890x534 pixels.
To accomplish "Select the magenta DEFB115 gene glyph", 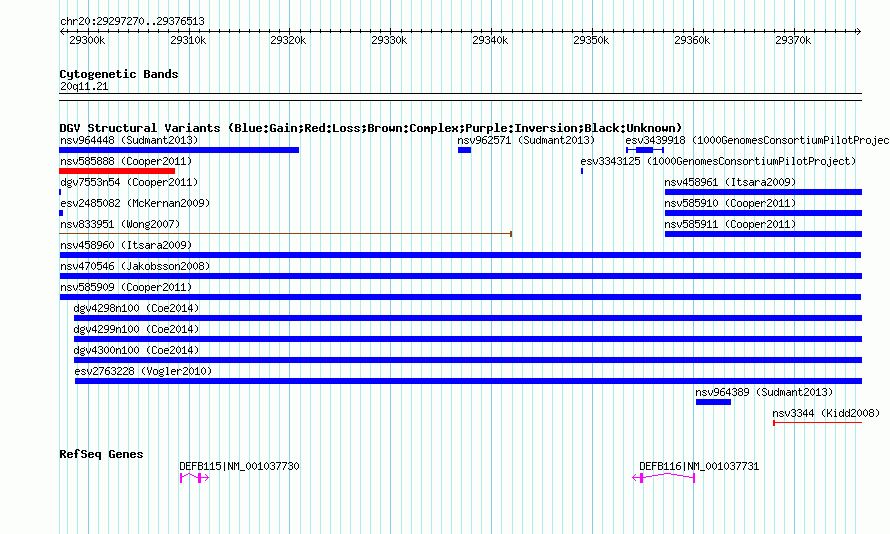I will [x=194, y=478].
